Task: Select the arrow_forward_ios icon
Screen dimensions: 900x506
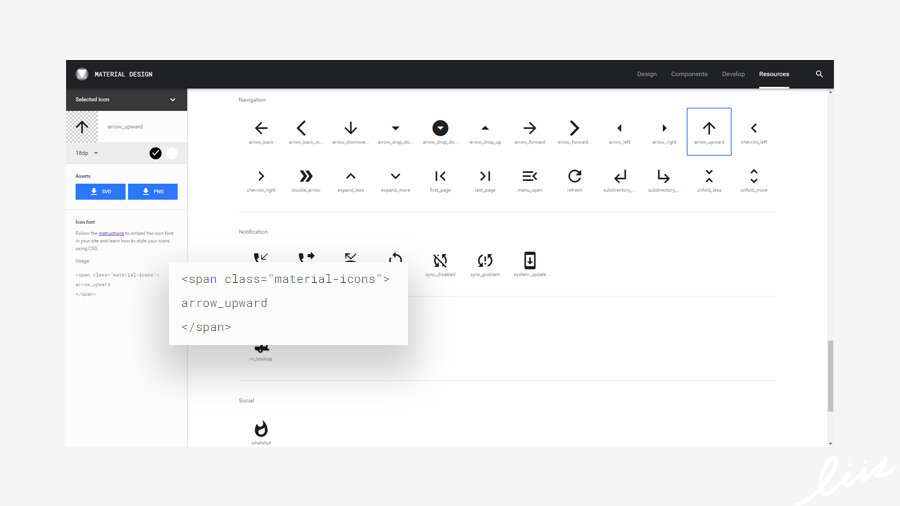Action: pos(575,128)
